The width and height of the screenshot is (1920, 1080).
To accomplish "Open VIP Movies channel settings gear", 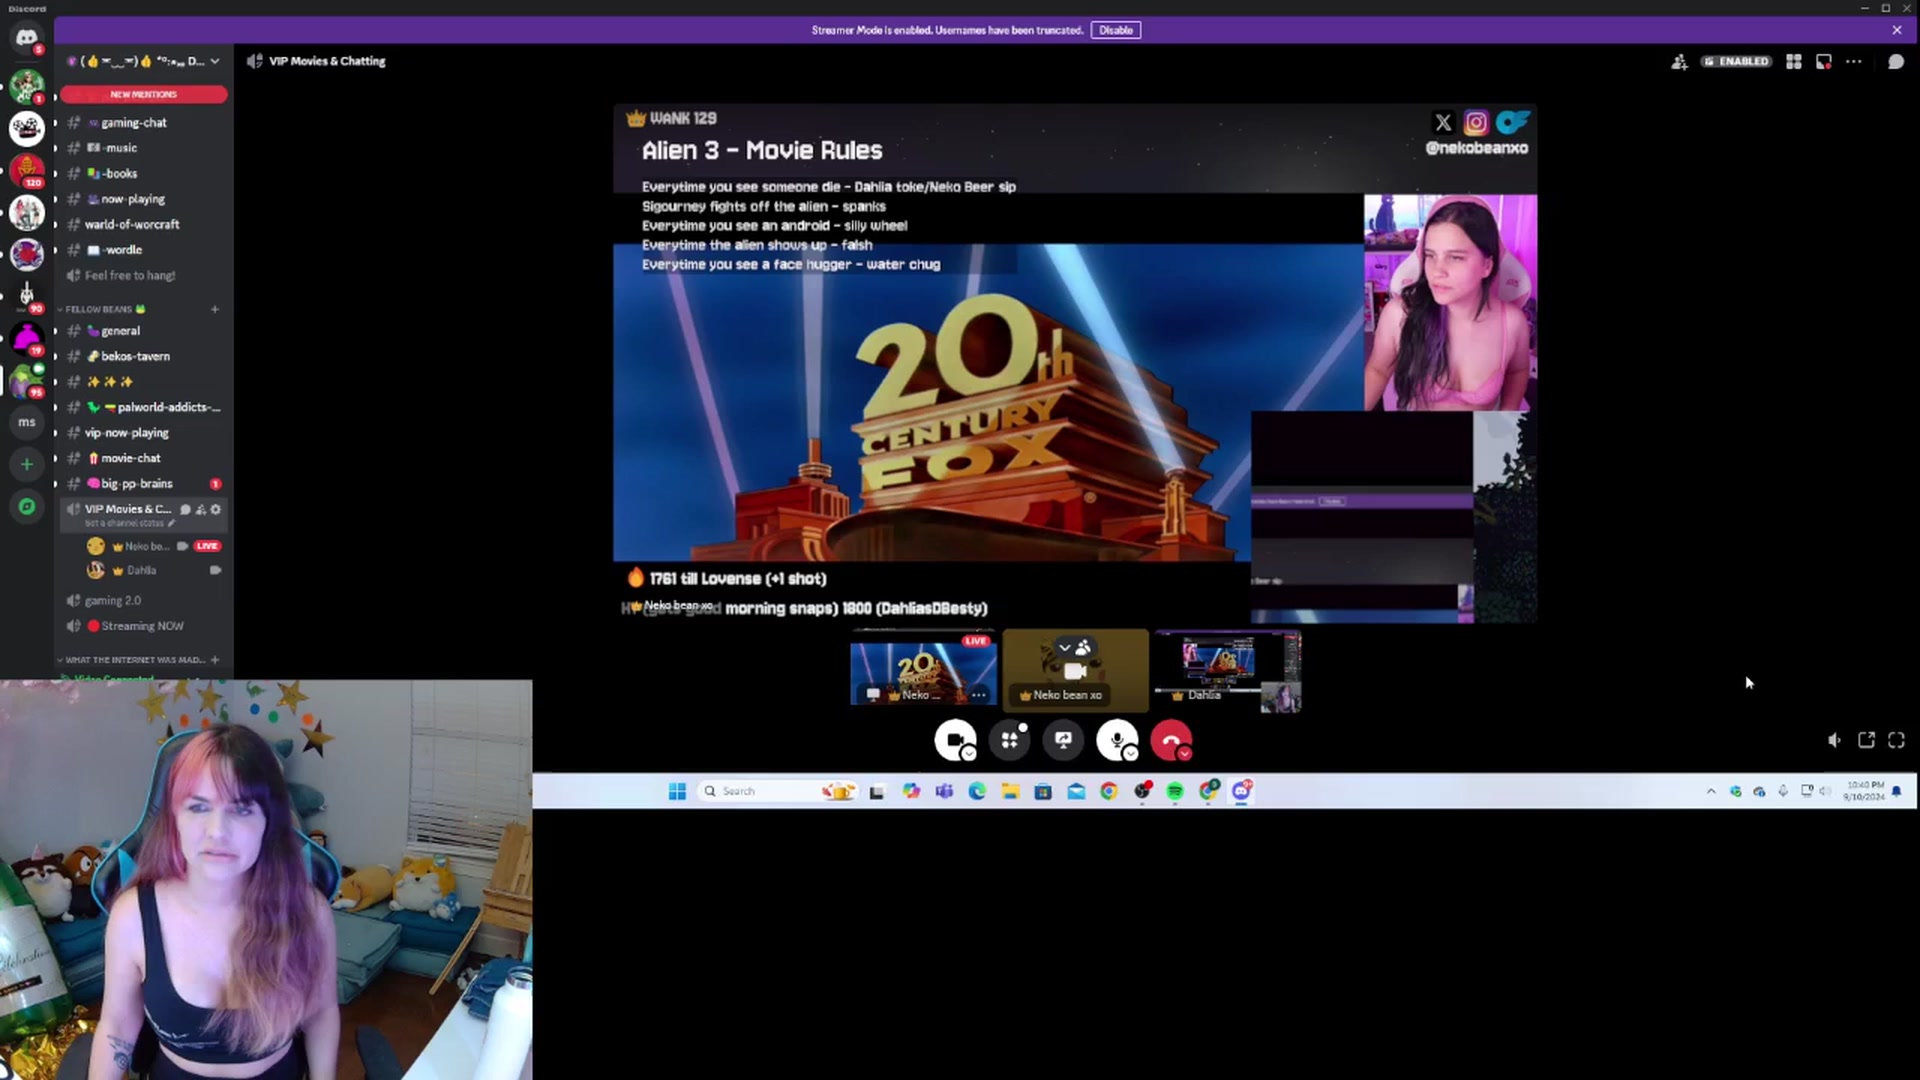I will pos(216,510).
